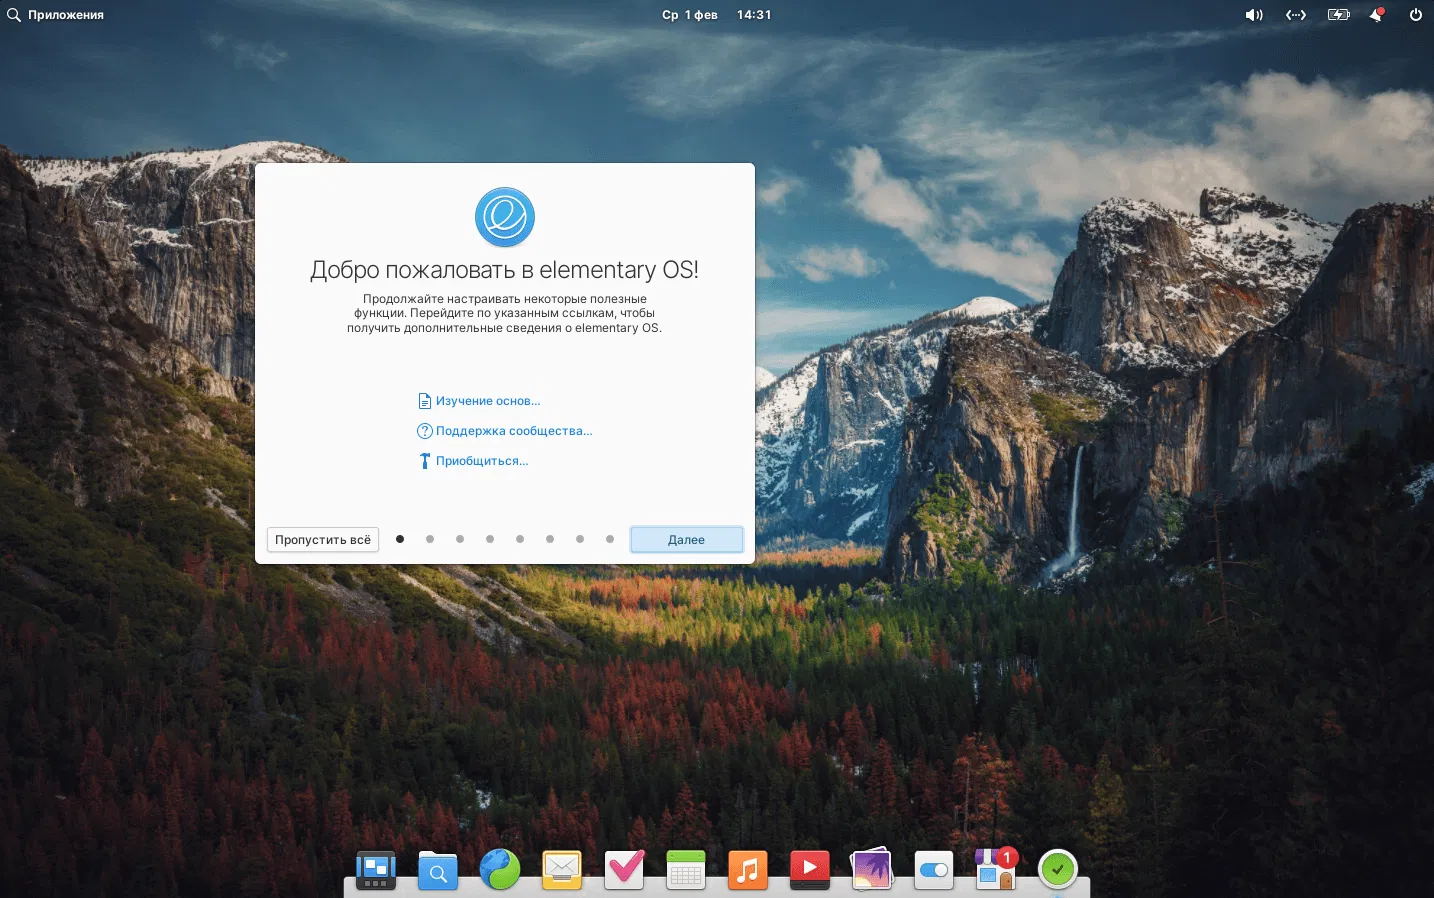Open the Music app in the dock
Image resolution: width=1434 pixels, height=898 pixels.
[x=748, y=870]
